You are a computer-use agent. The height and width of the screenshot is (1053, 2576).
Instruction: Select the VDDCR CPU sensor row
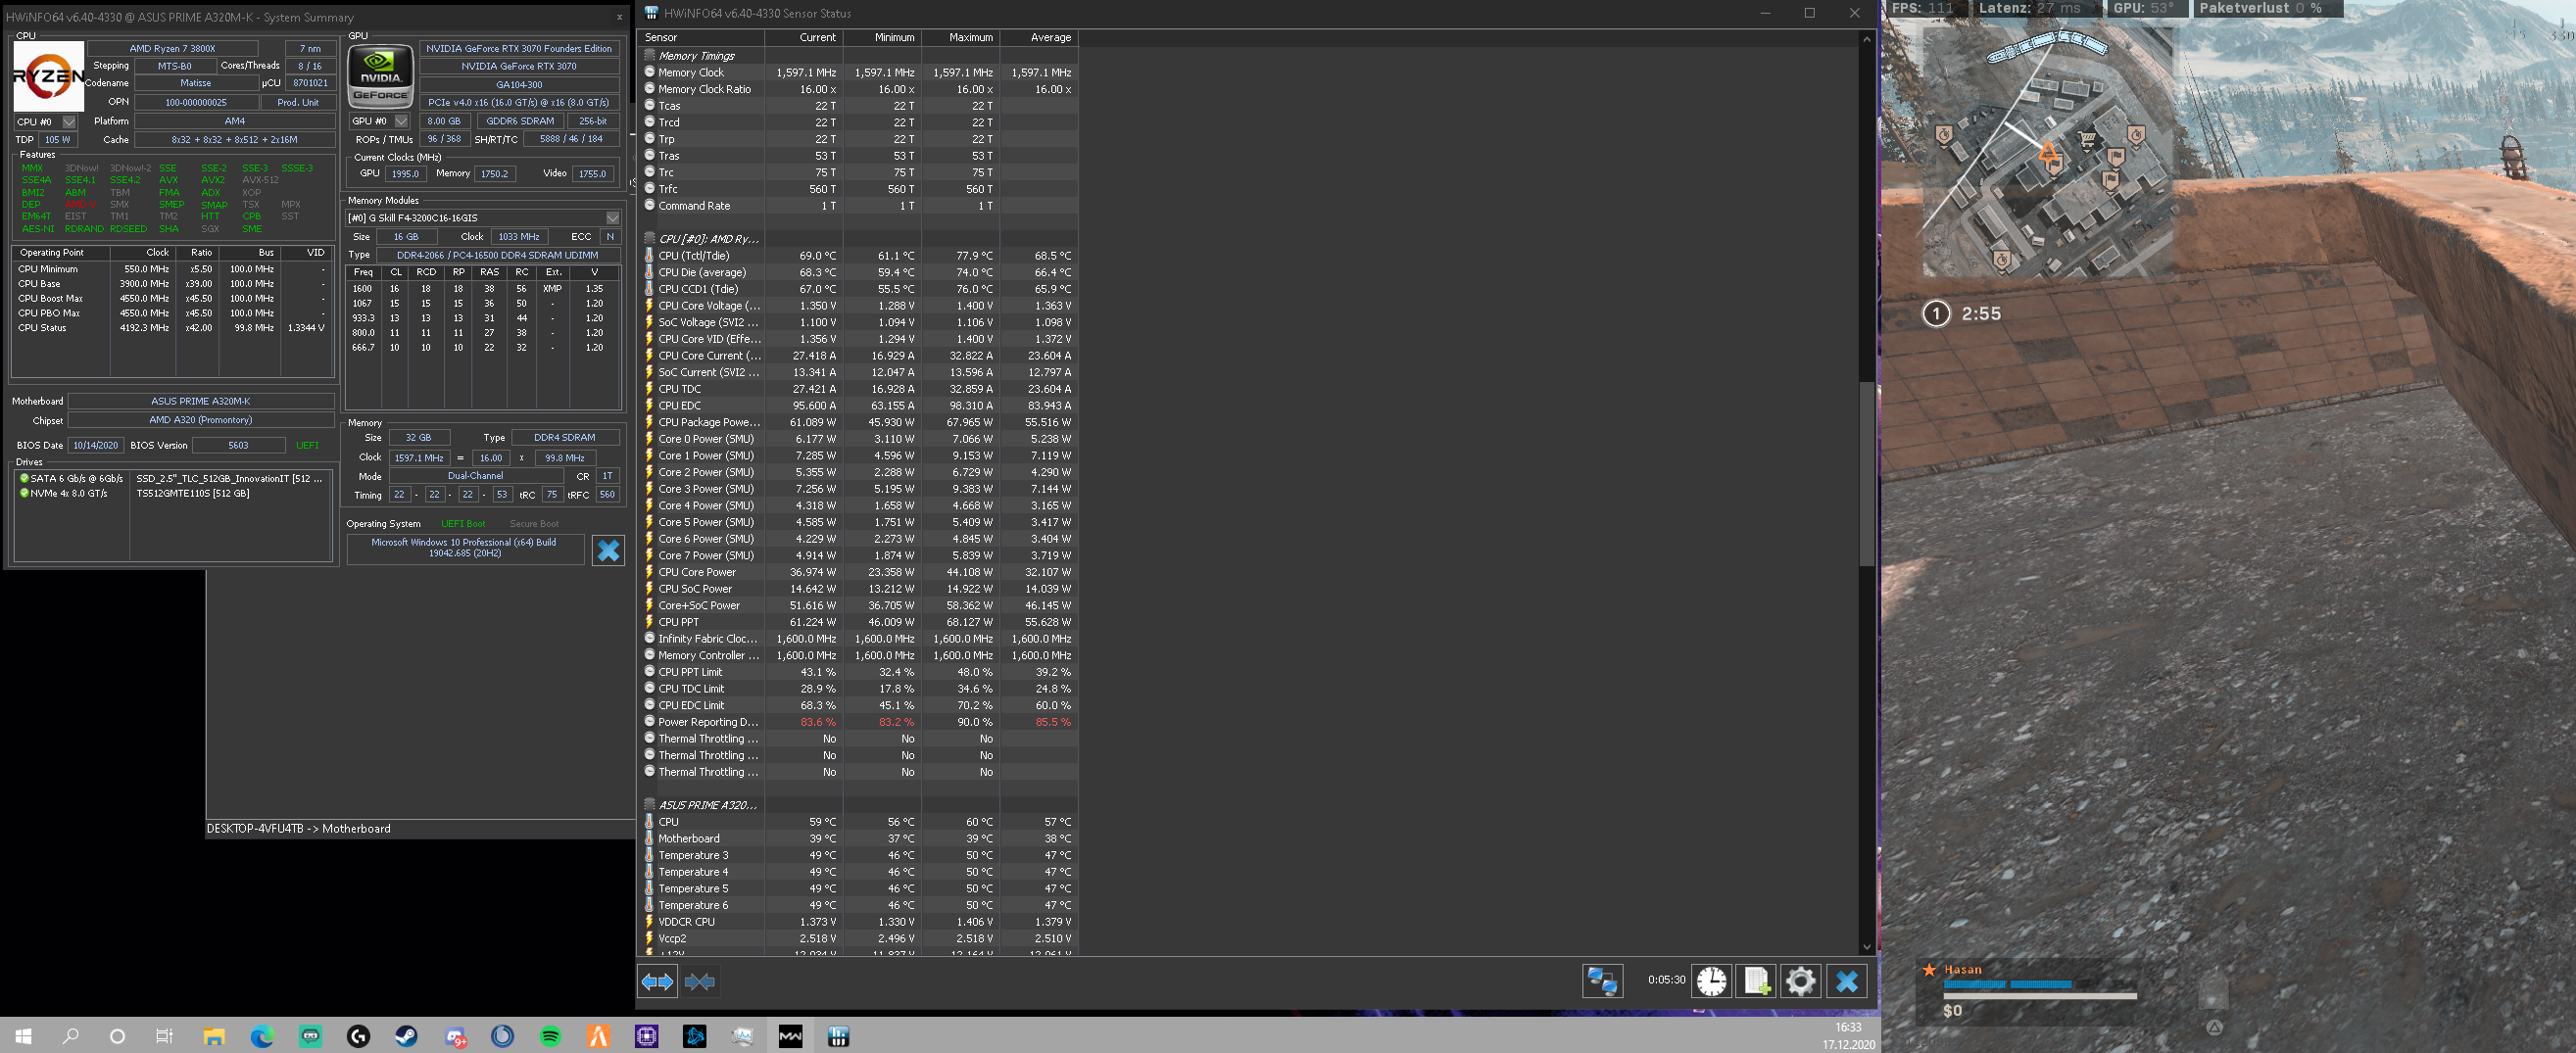[859, 922]
